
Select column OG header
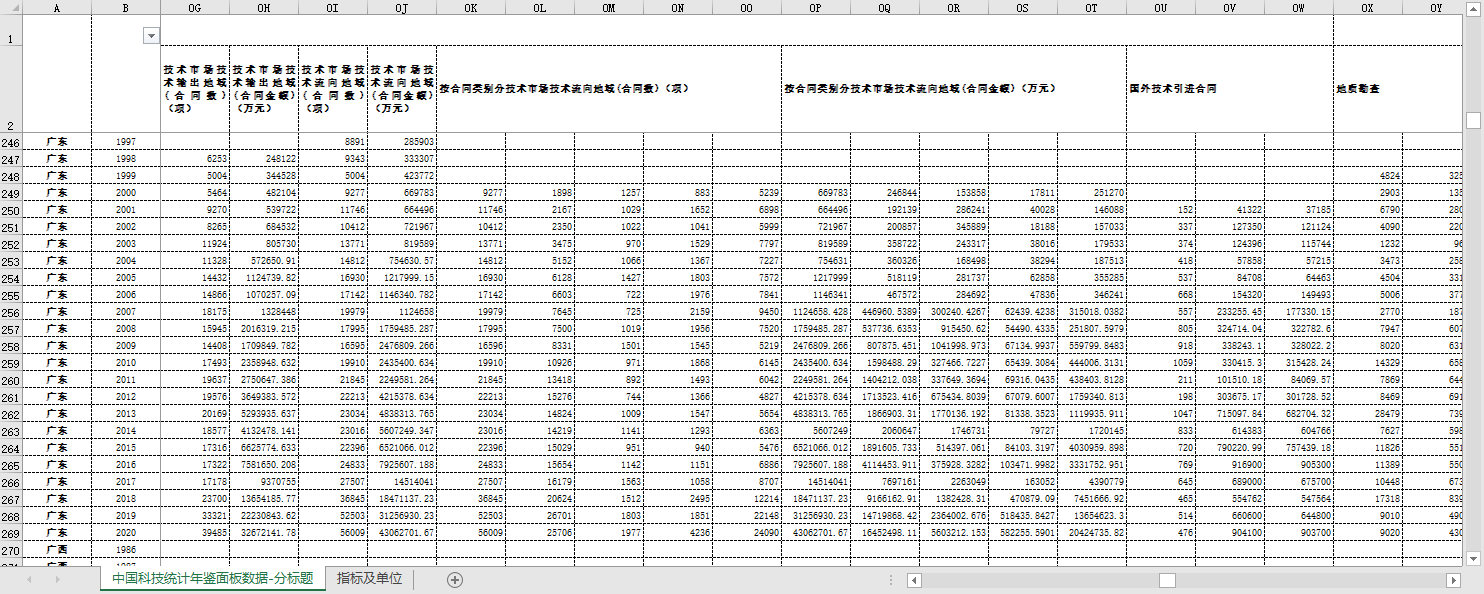(x=194, y=7)
